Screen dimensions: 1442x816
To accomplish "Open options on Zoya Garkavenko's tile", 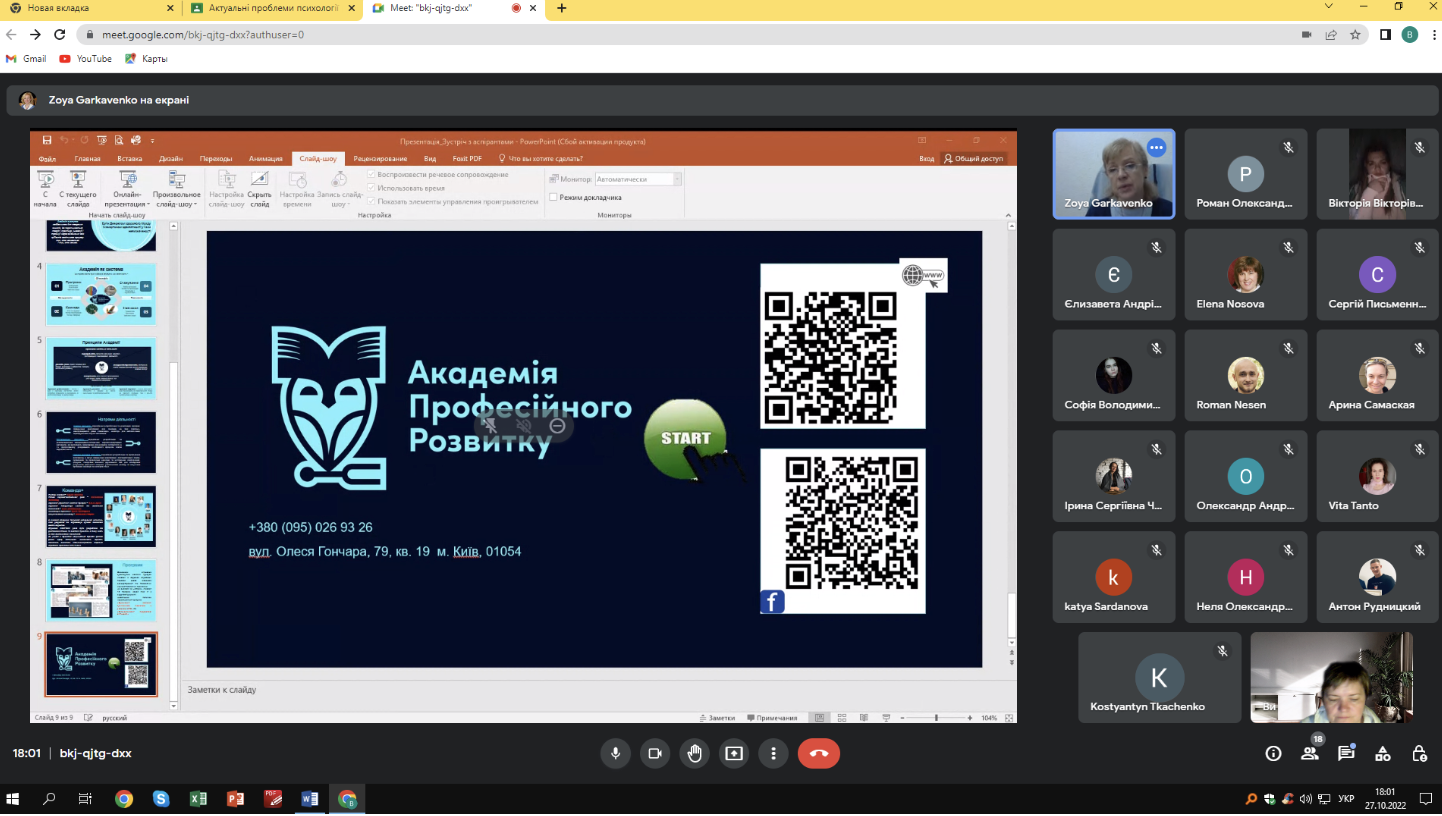I will pos(1157,147).
